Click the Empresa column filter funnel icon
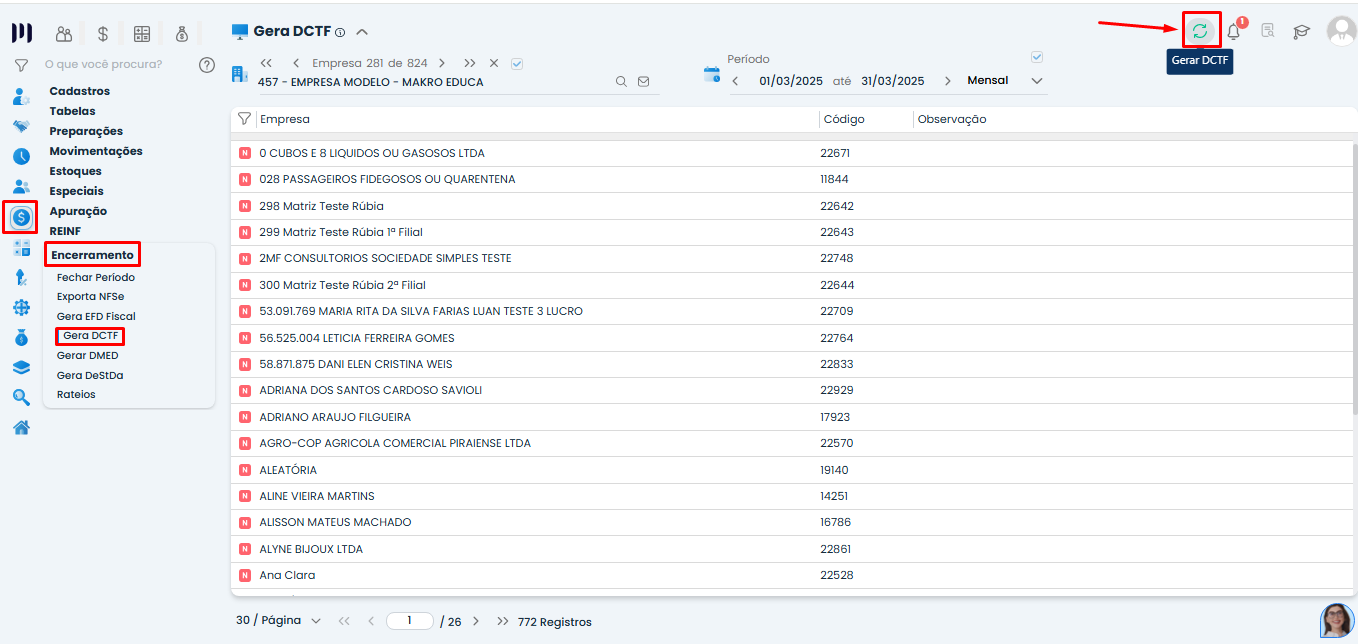This screenshot has width=1358, height=644. pyautogui.click(x=244, y=119)
